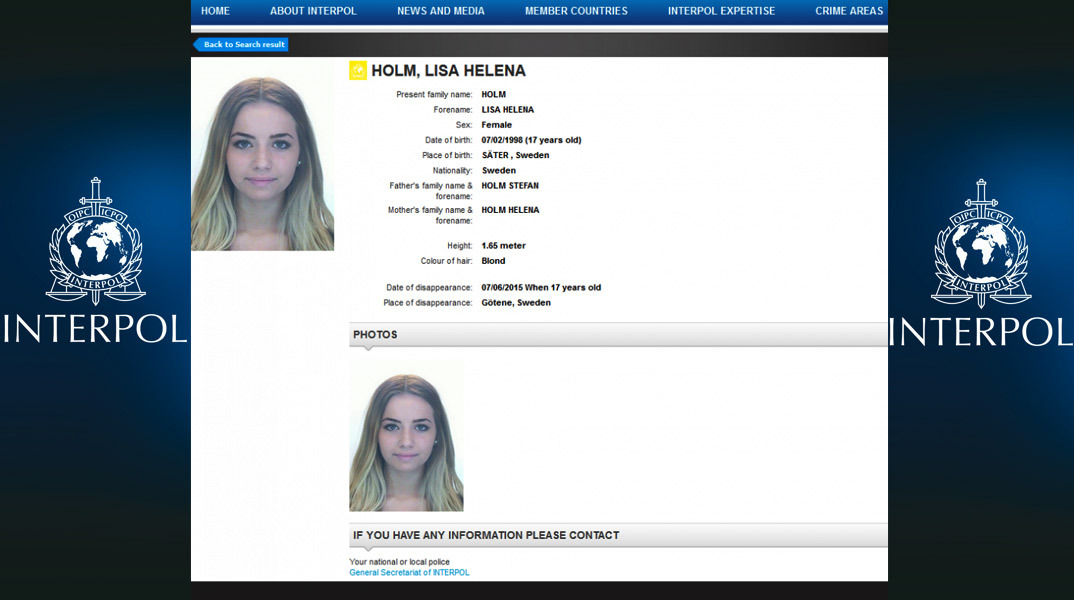Open the thumbnail under the PHOTOS section

point(406,436)
